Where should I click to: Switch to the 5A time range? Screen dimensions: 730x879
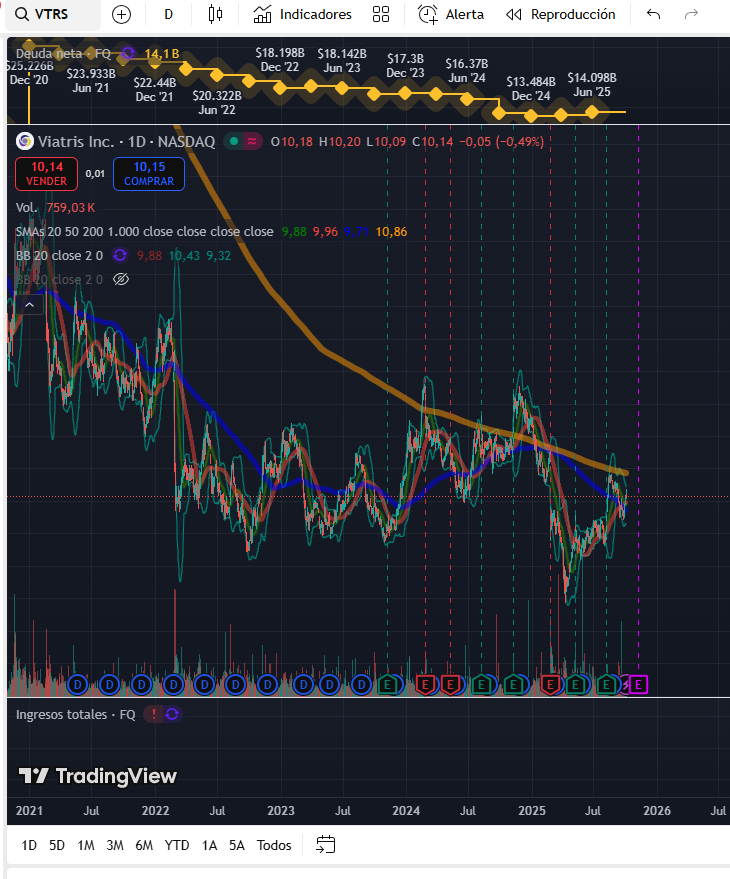coord(236,845)
